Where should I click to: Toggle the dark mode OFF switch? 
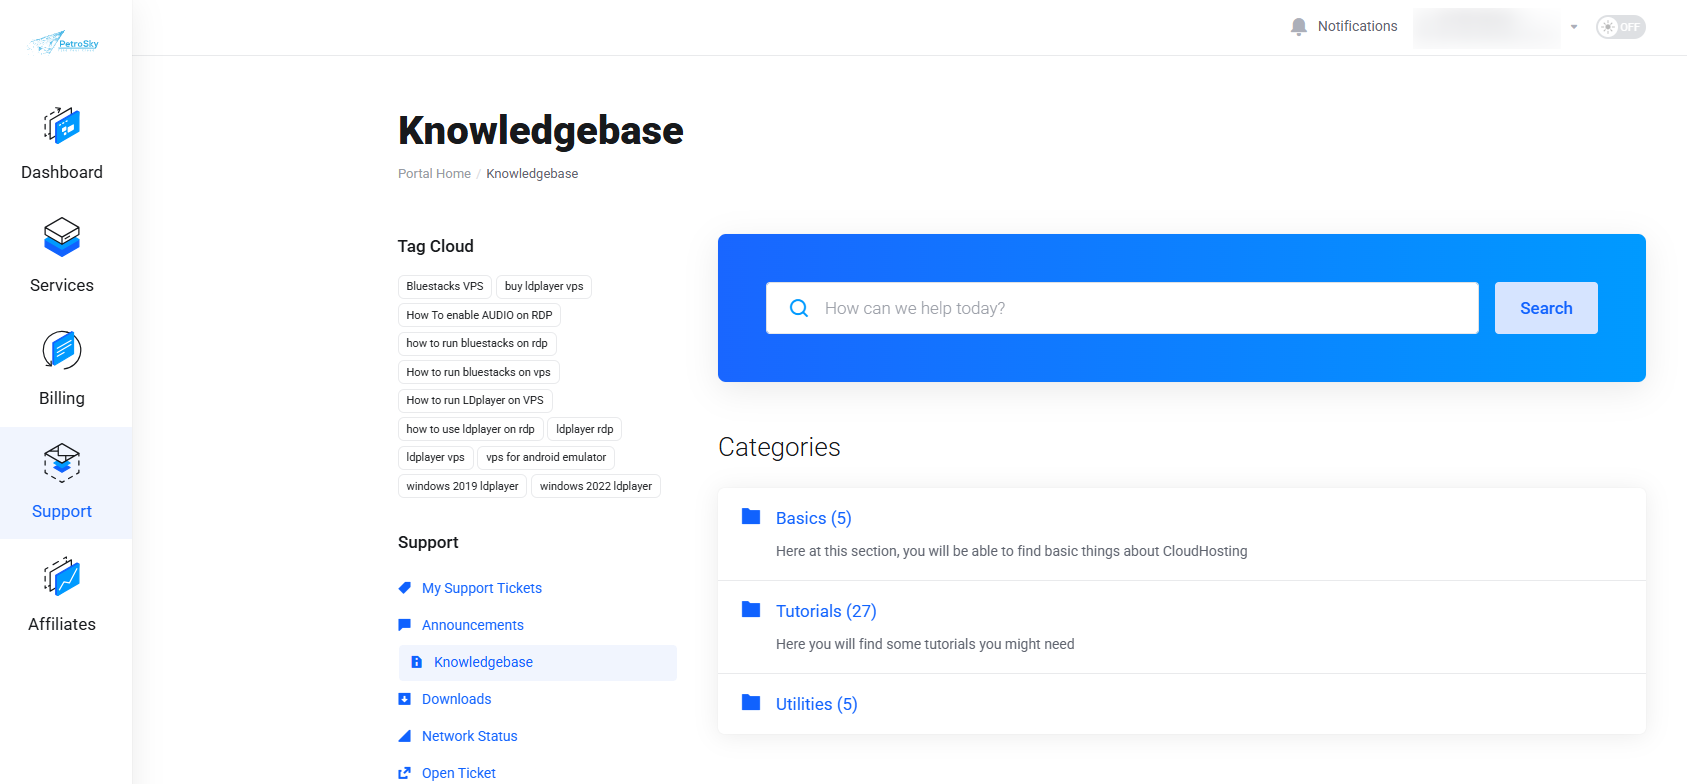tap(1621, 27)
